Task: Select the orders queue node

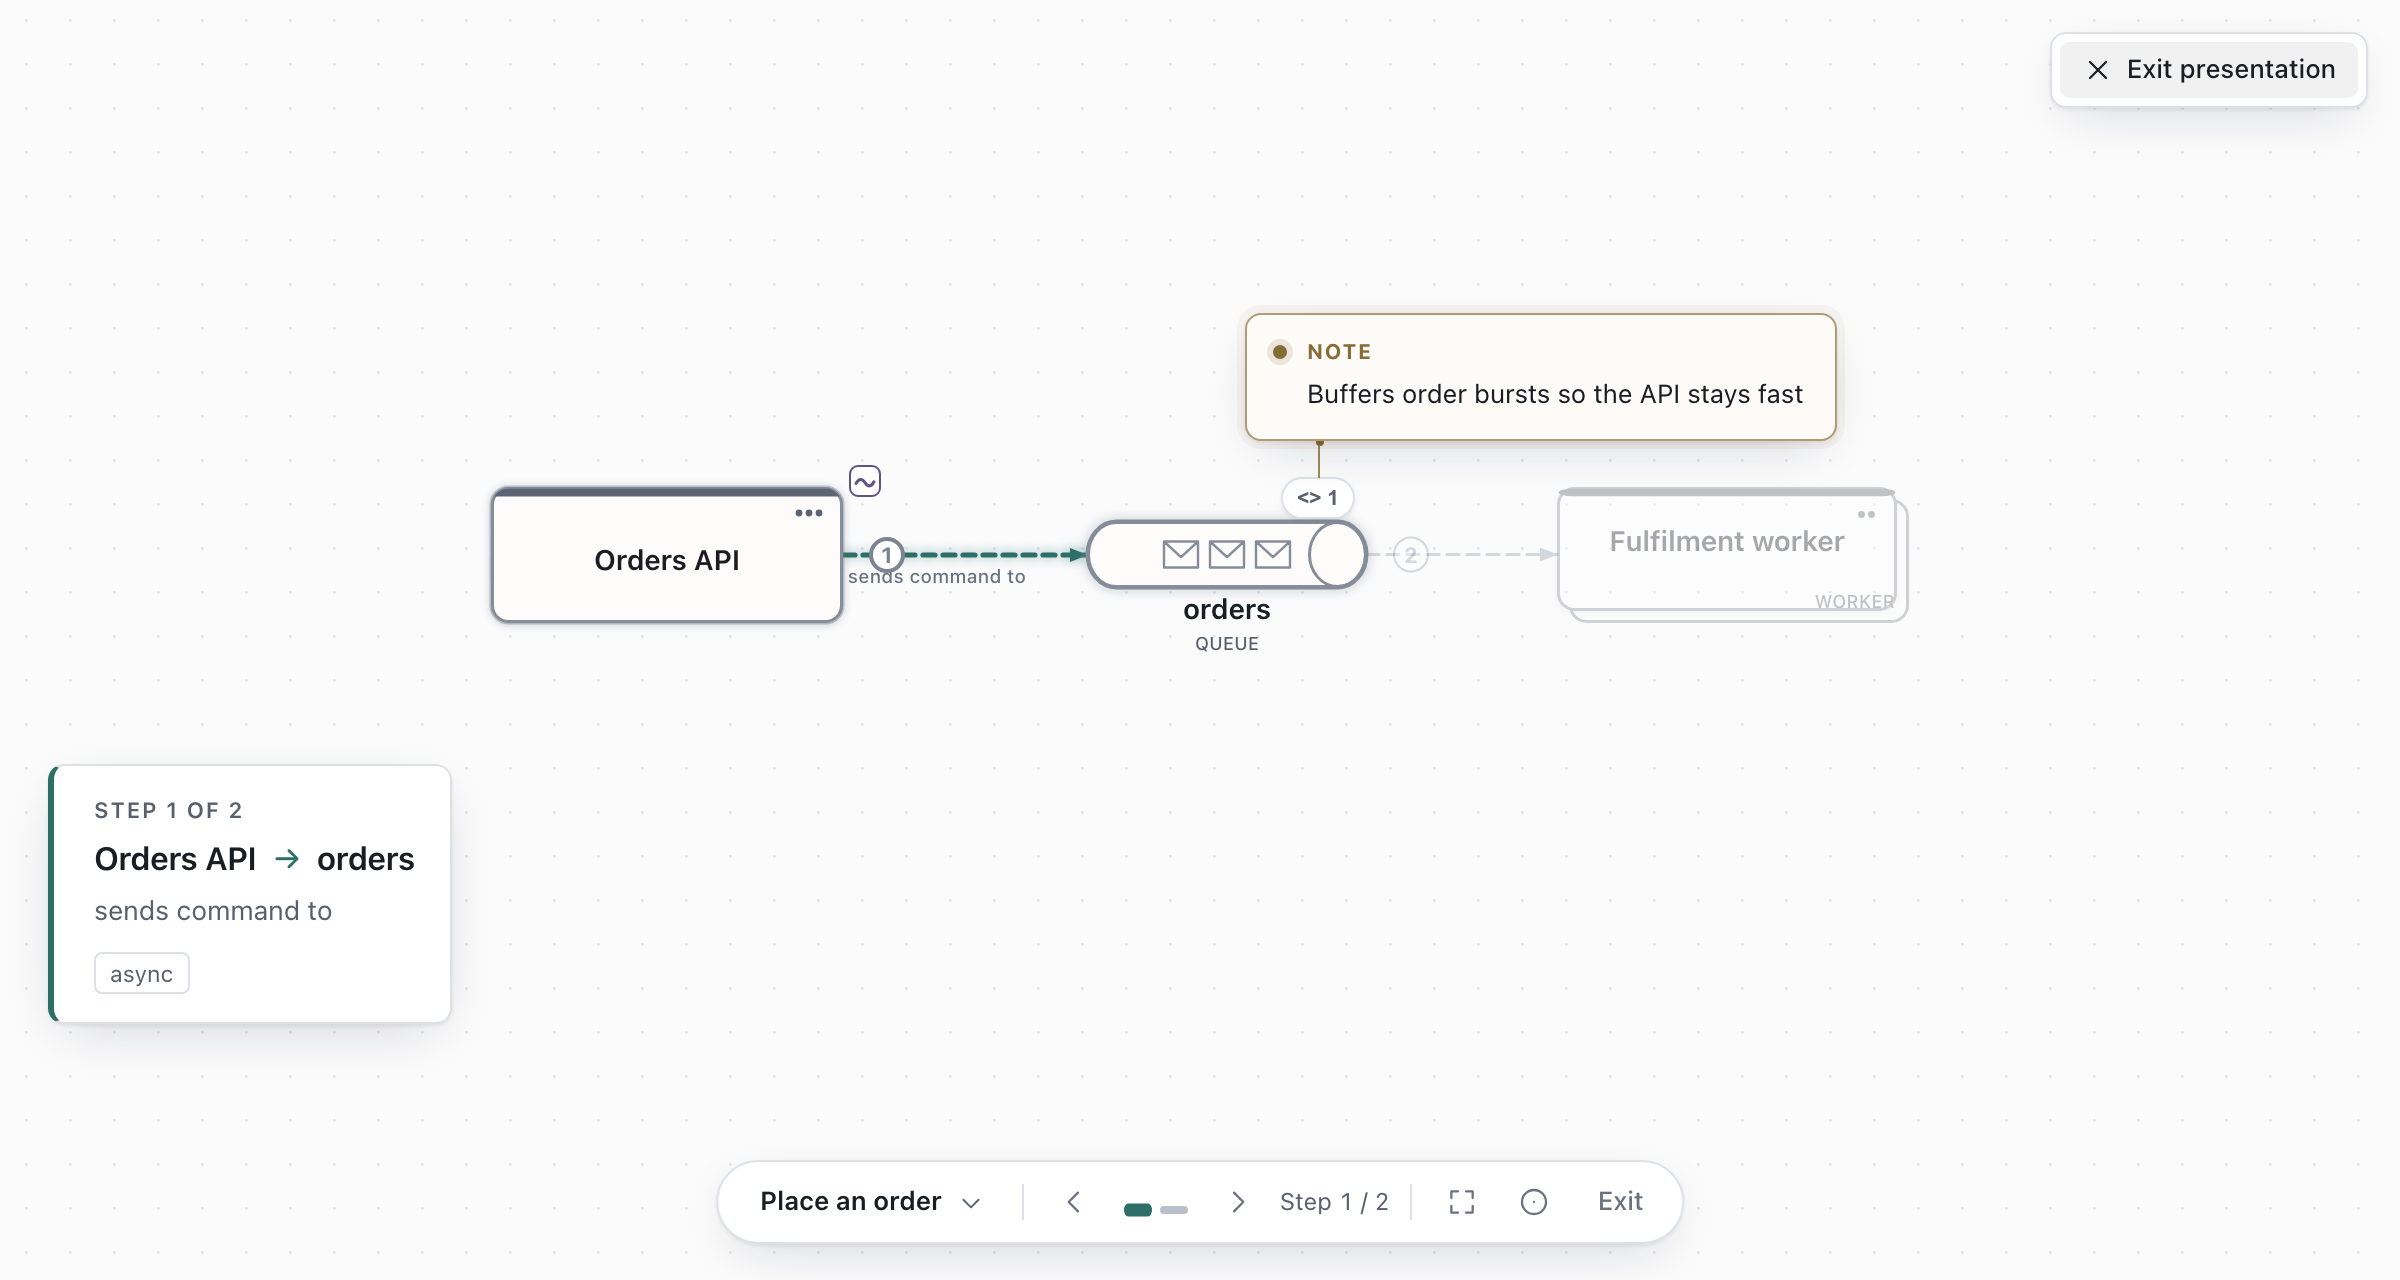Action: point(1227,554)
